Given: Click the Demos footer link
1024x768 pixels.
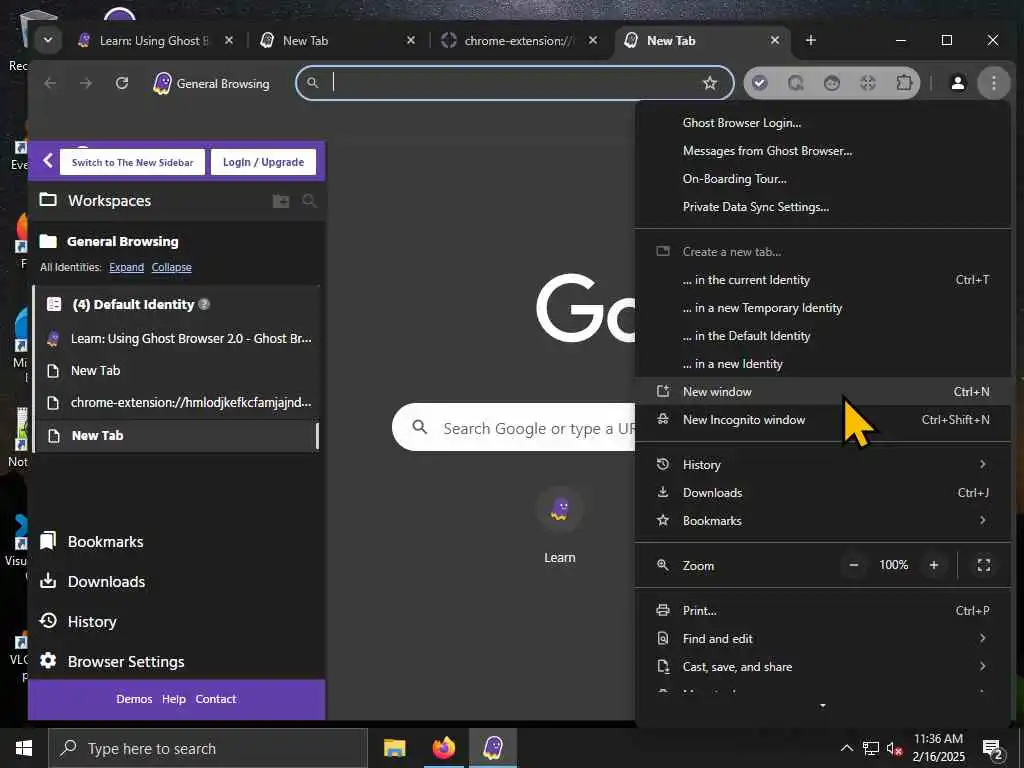Looking at the screenshot, I should pos(134,699).
